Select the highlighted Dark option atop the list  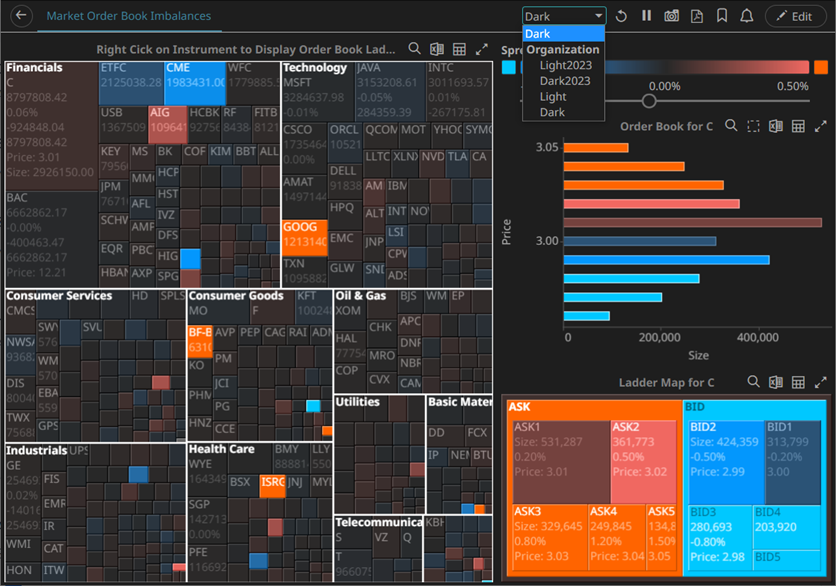pyautogui.click(x=564, y=34)
